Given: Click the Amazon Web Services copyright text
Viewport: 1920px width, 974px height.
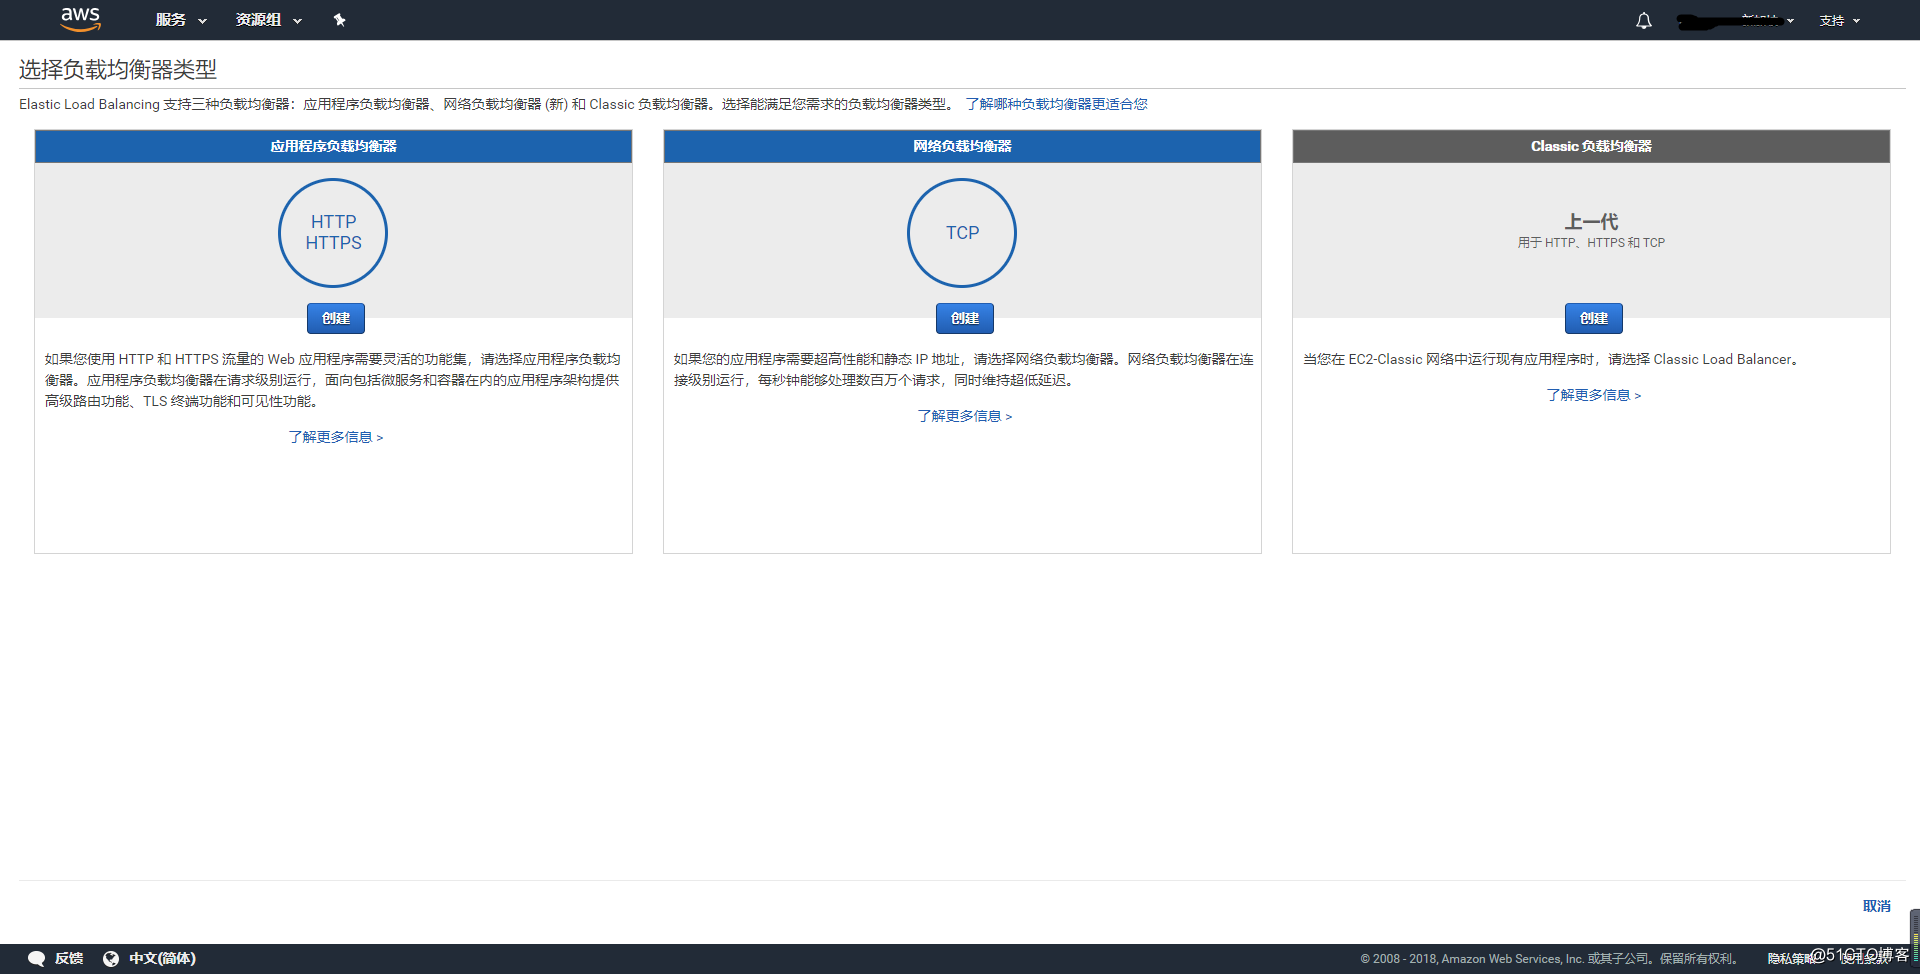Looking at the screenshot, I should pyautogui.click(x=1549, y=958).
